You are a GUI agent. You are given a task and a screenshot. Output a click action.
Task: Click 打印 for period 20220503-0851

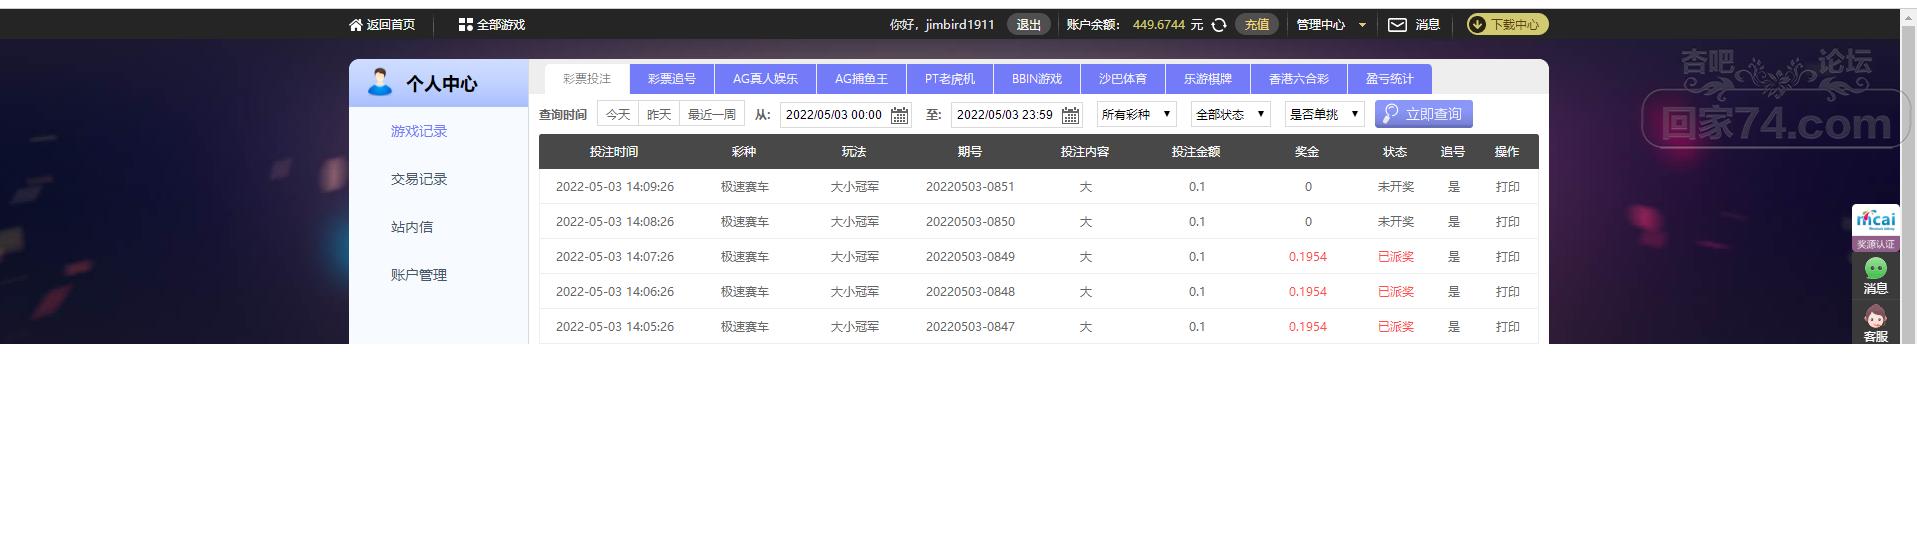(x=1507, y=187)
